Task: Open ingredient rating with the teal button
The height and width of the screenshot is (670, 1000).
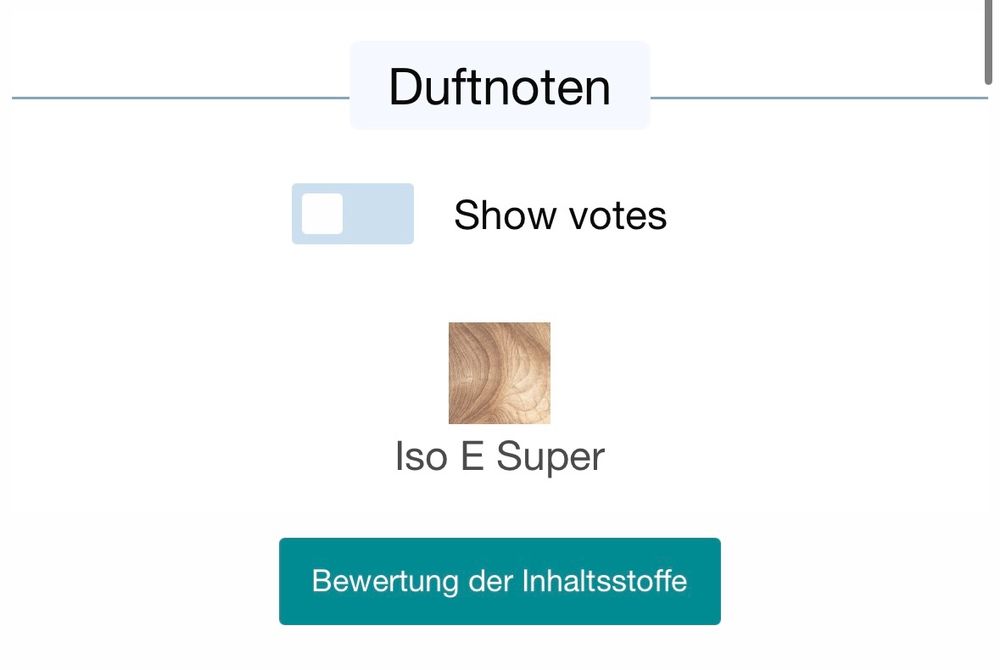Action: [499, 581]
